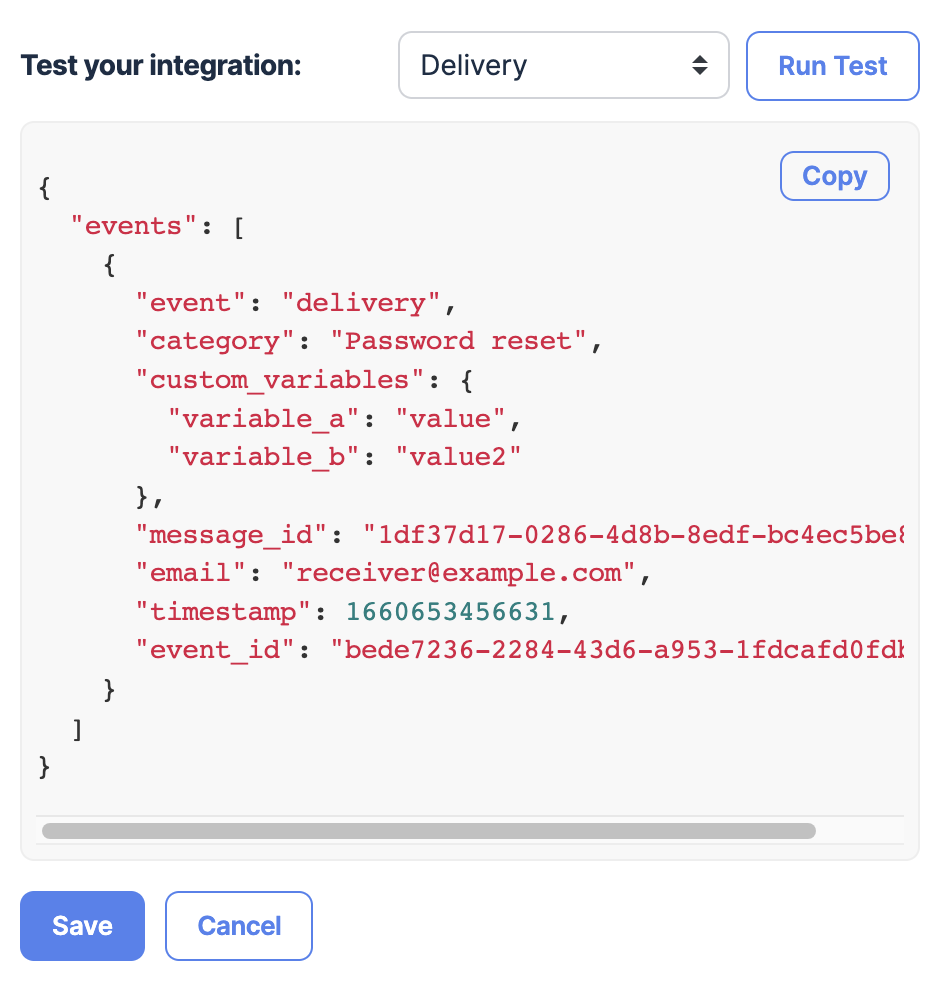Click the receiver@example.com email value
The height and width of the screenshot is (987, 950).
459,574
